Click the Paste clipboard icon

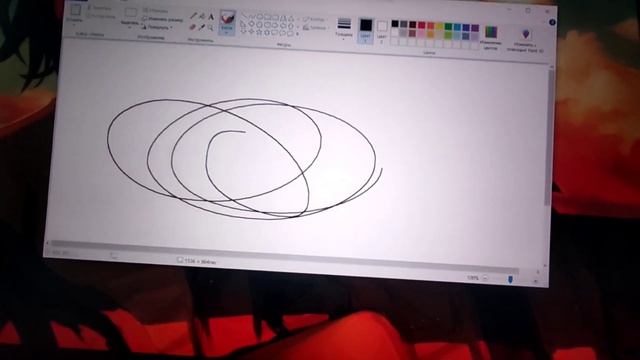[75, 10]
